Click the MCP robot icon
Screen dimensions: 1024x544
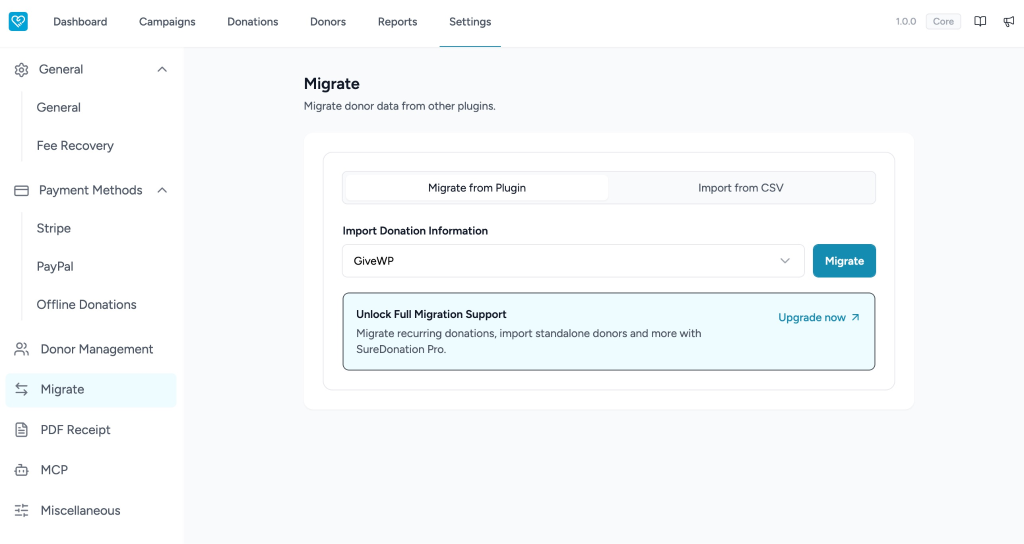(x=22, y=470)
